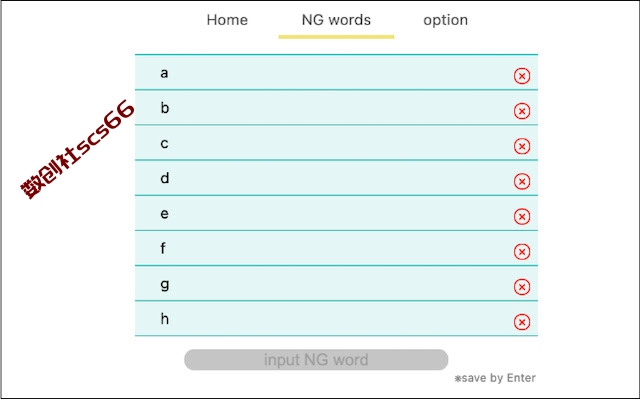Remove NG word "h" via delete icon
The width and height of the screenshot is (640, 400).
click(522, 322)
